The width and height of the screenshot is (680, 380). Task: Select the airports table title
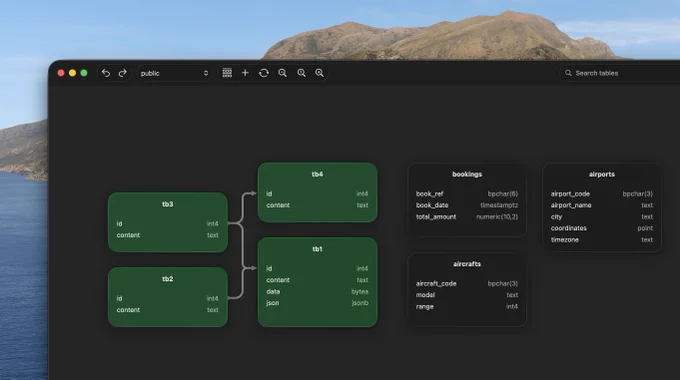602,174
